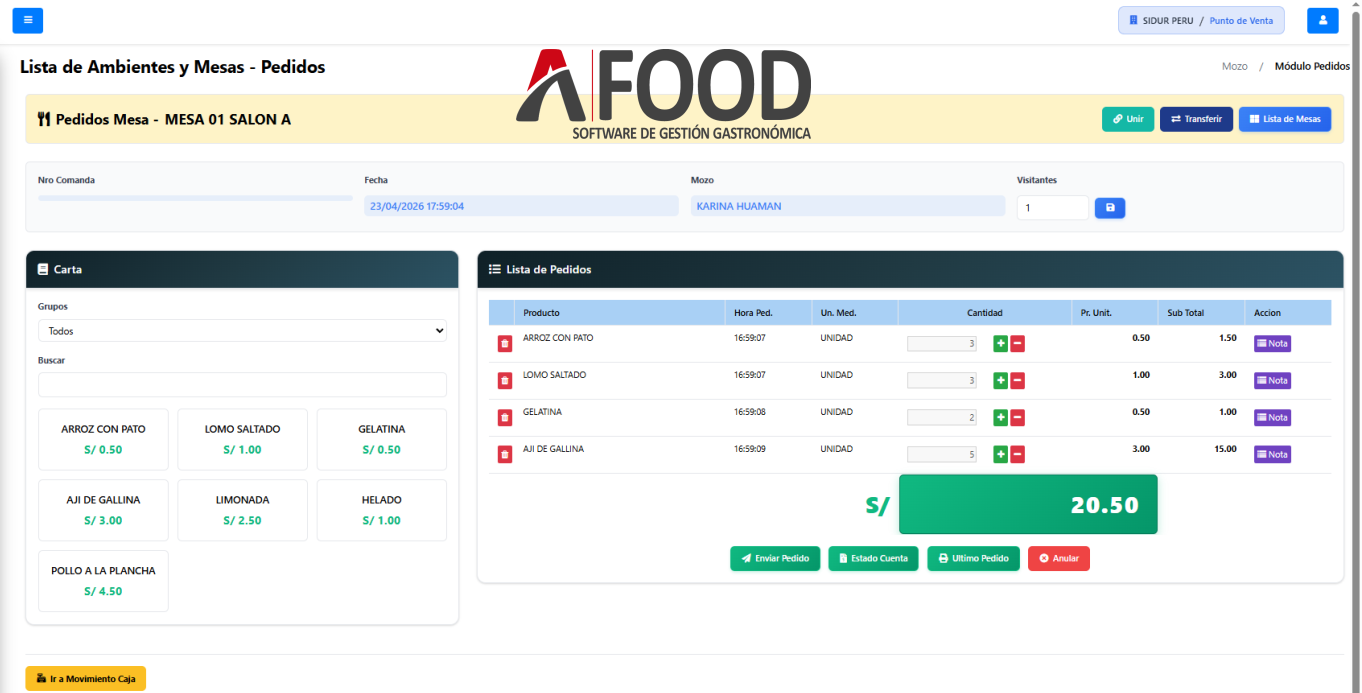Image resolution: width=1362 pixels, height=693 pixels.
Task: Delete the LOMO SALTADO order row
Action: tap(504, 381)
